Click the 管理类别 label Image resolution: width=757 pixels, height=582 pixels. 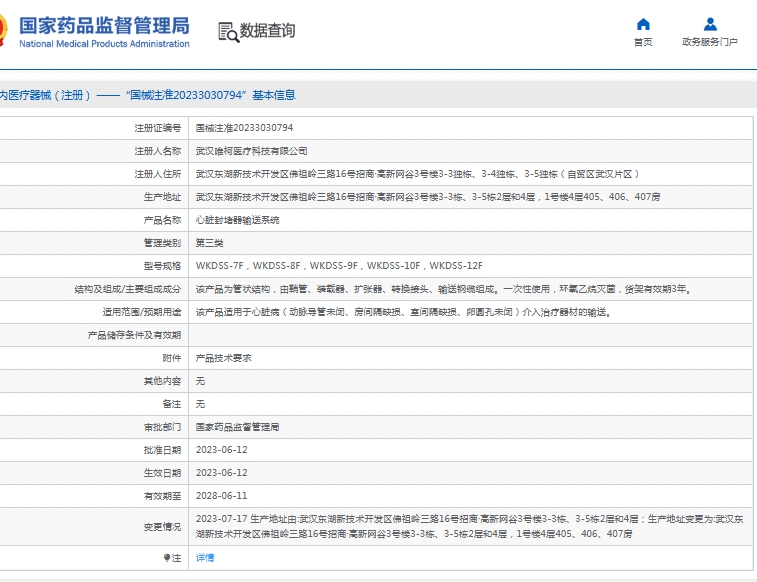click(x=162, y=243)
